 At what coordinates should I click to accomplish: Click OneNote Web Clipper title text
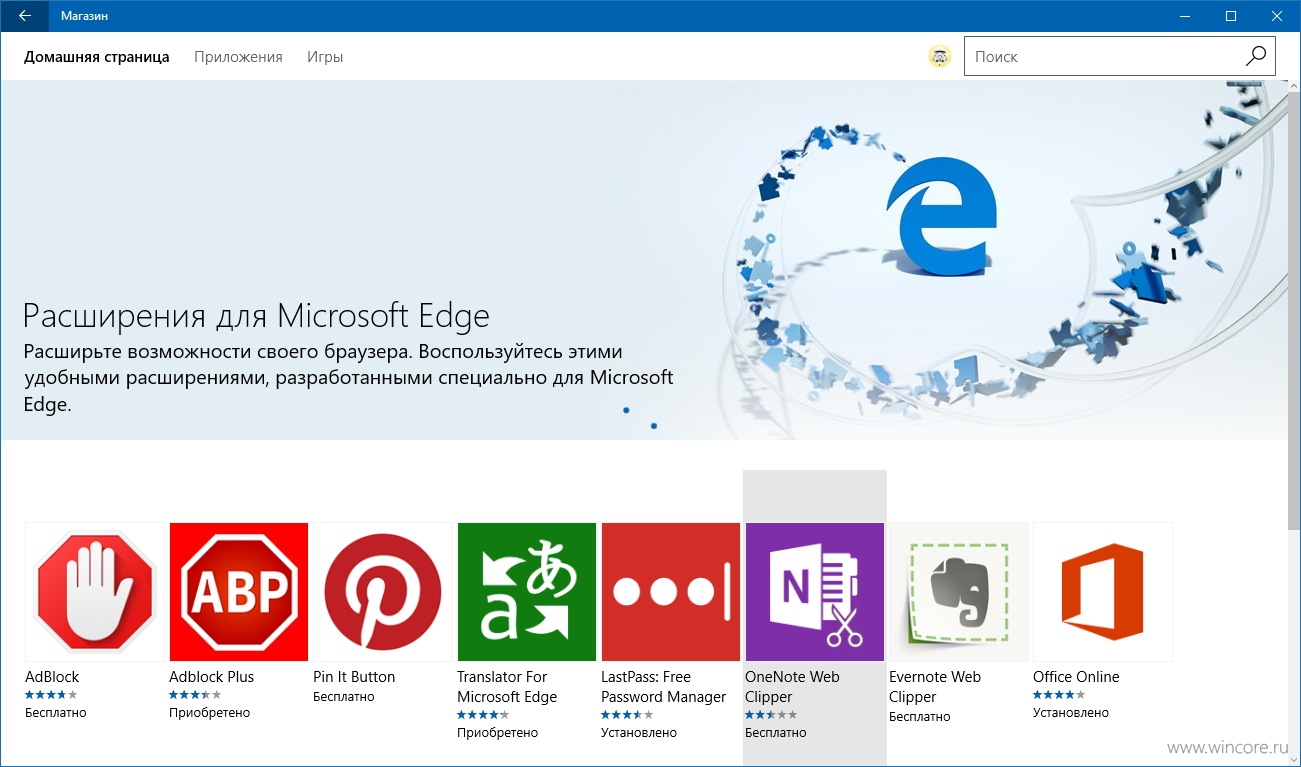[792, 687]
